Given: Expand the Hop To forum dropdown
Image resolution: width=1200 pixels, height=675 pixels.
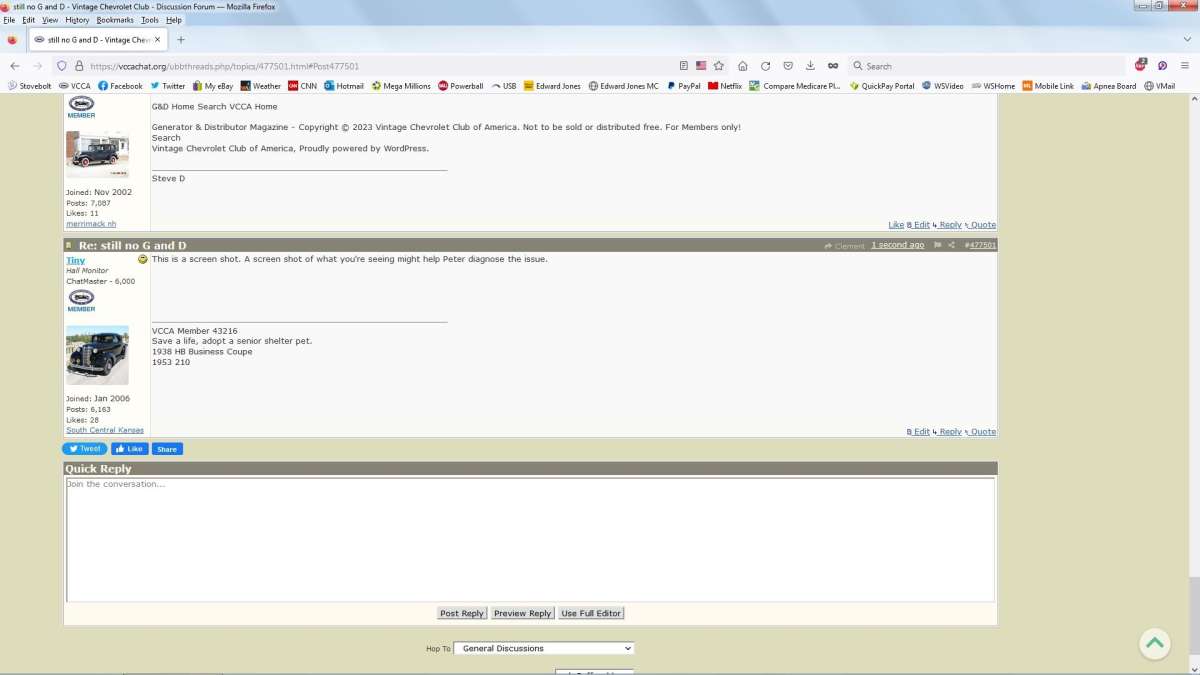Looking at the screenshot, I should click(544, 648).
